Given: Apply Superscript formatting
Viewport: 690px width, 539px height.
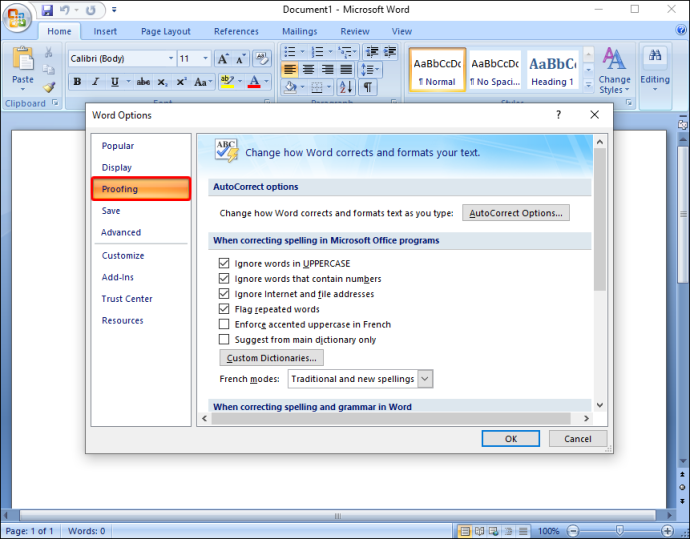Looking at the screenshot, I should point(181,82).
